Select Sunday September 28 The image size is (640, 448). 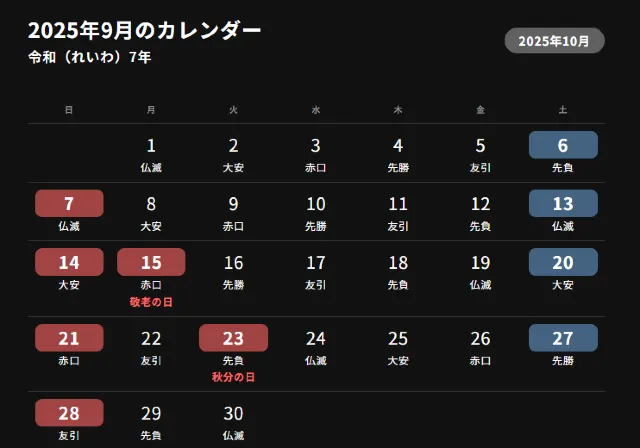69,413
